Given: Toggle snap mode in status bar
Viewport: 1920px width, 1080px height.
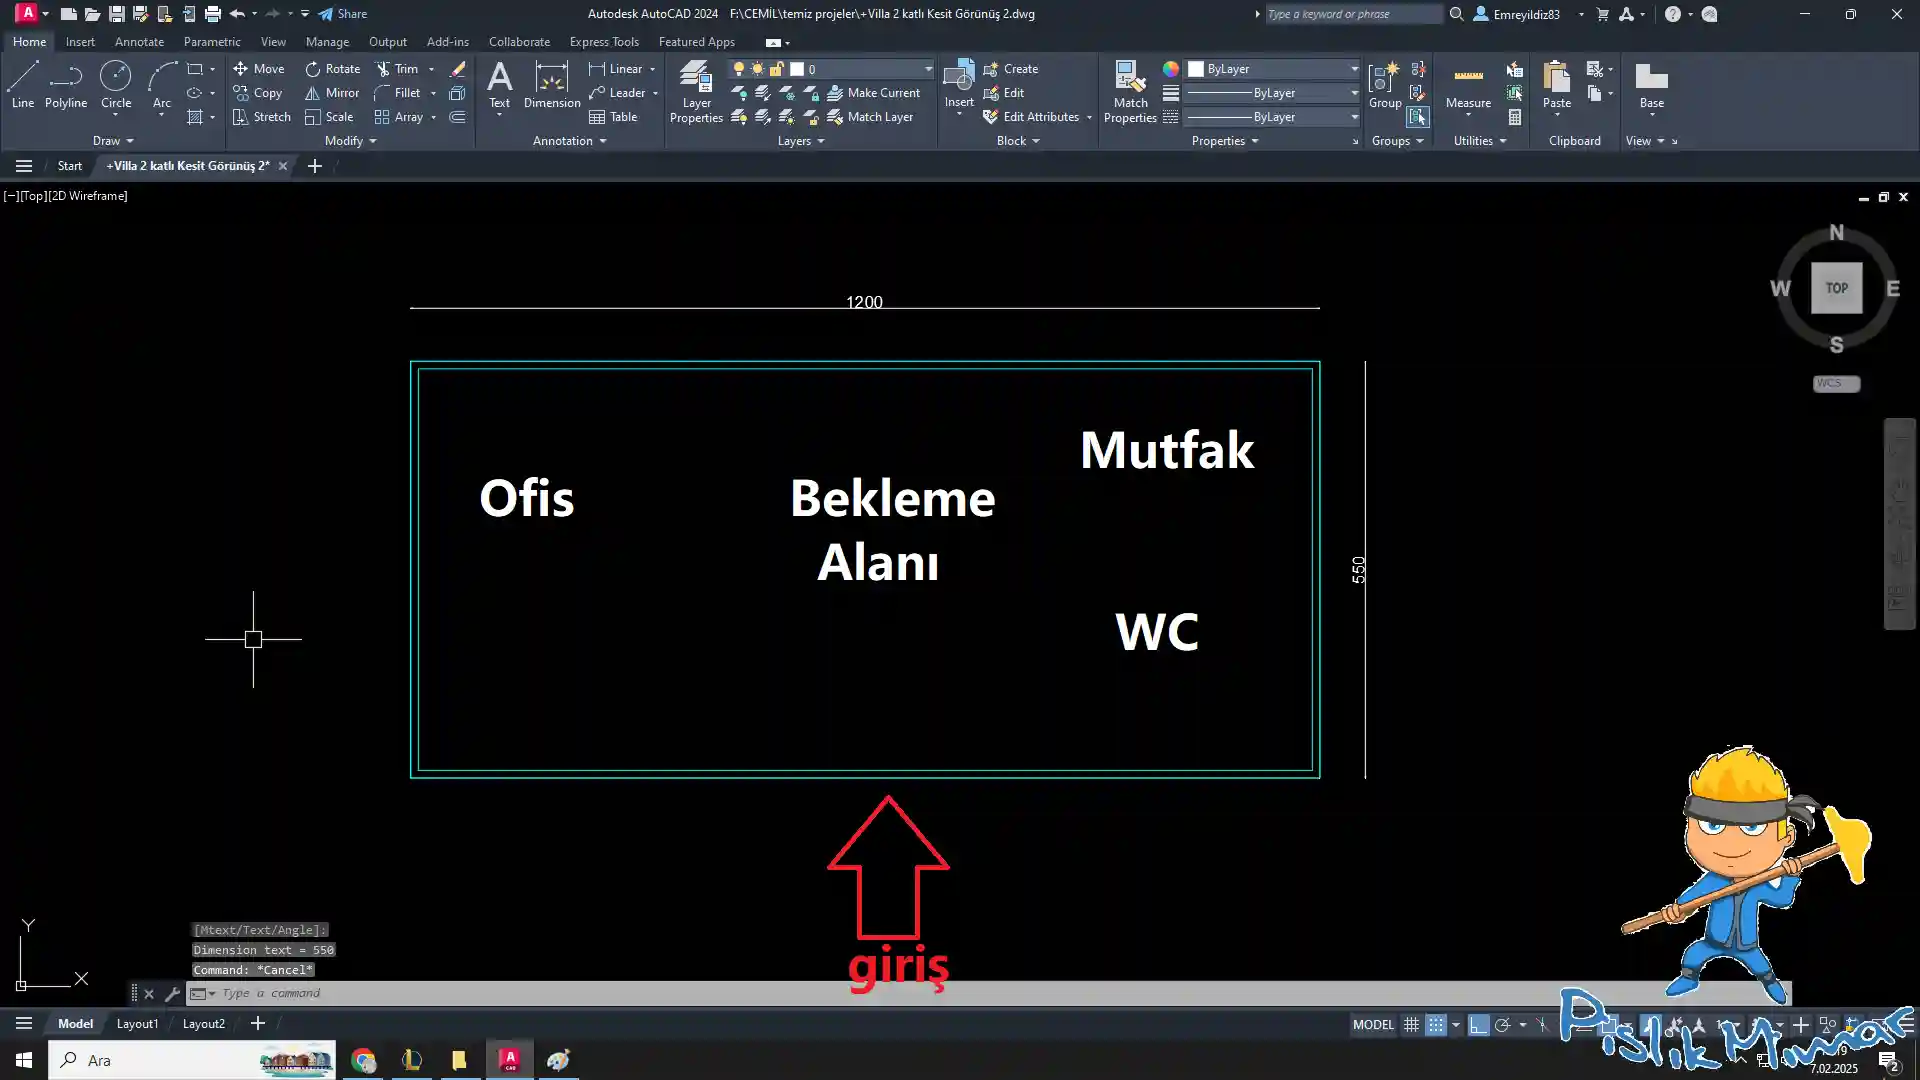Looking at the screenshot, I should pos(1435,1025).
